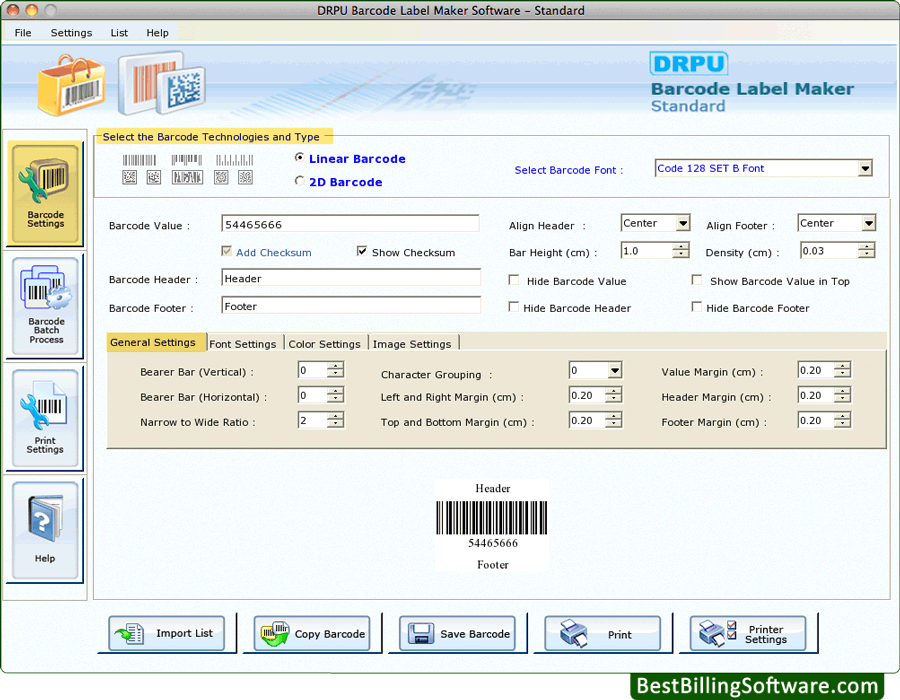The height and width of the screenshot is (700, 900).
Task: Open the Help menu
Action: [157, 33]
